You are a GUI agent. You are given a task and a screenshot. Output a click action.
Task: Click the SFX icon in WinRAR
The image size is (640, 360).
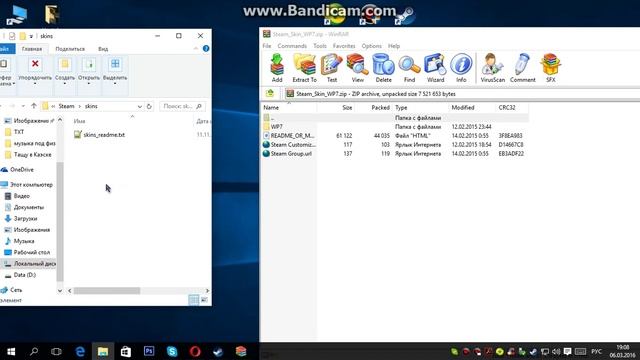click(x=550, y=68)
